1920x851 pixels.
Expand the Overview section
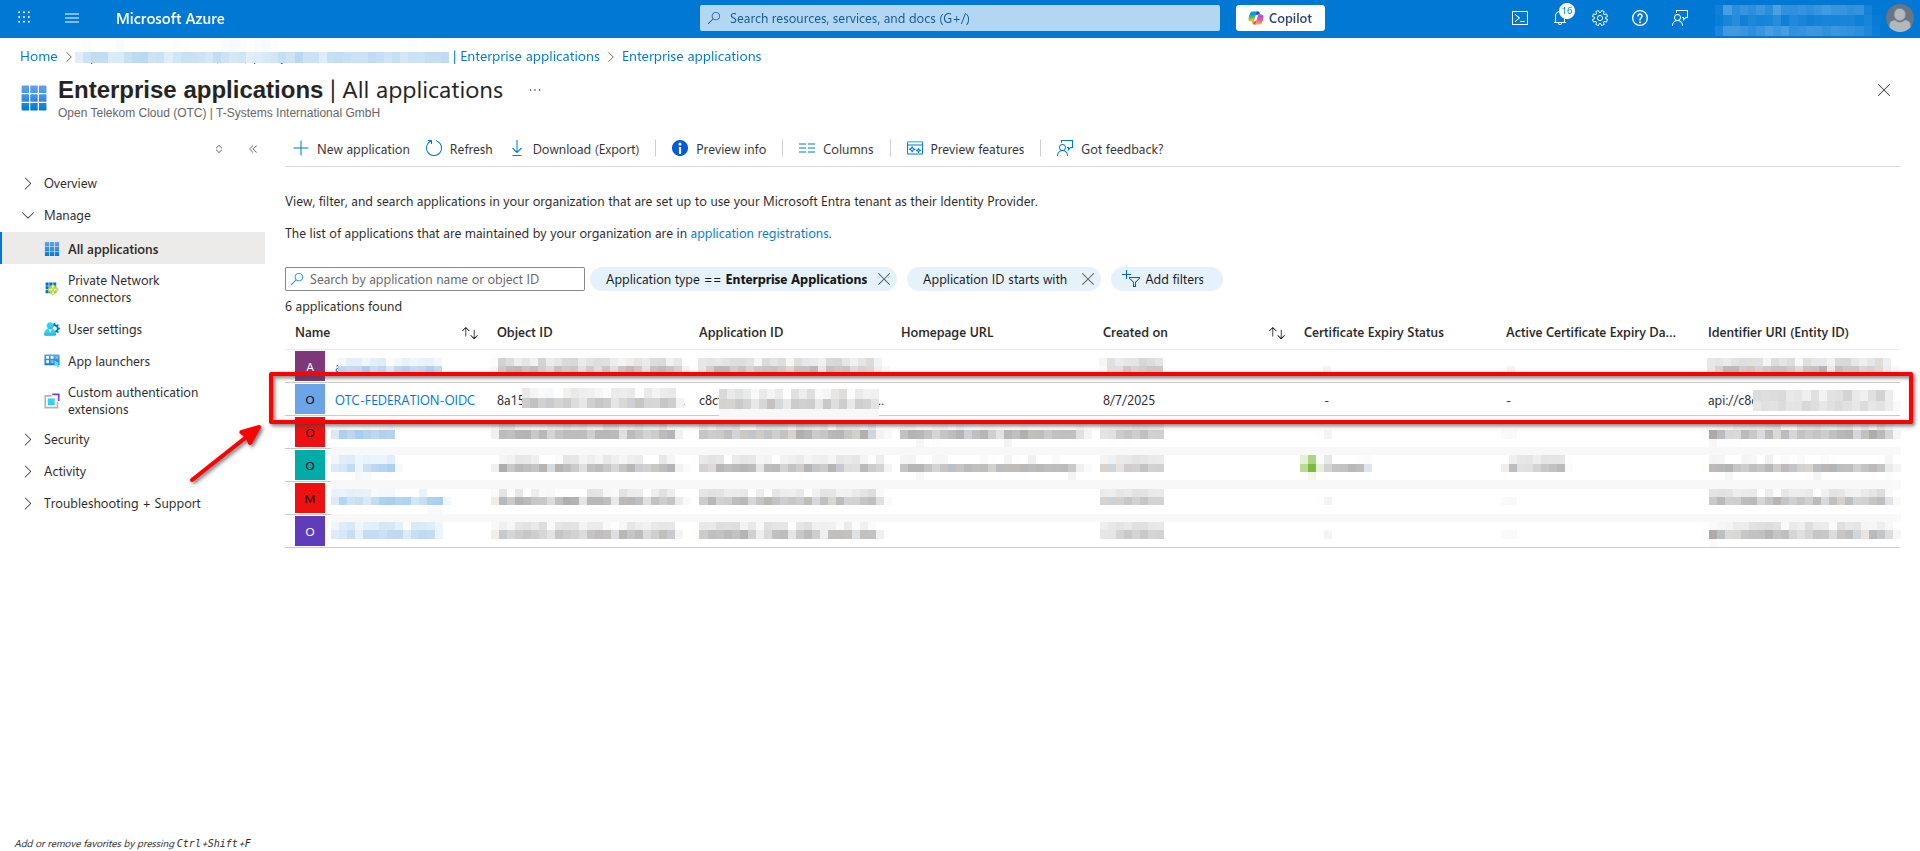[28, 183]
